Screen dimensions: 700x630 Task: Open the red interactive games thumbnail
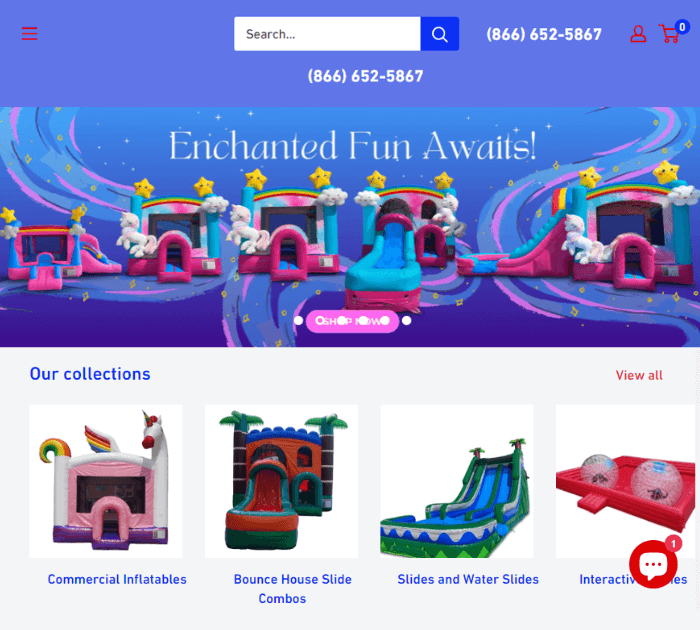pyautogui.click(x=625, y=481)
